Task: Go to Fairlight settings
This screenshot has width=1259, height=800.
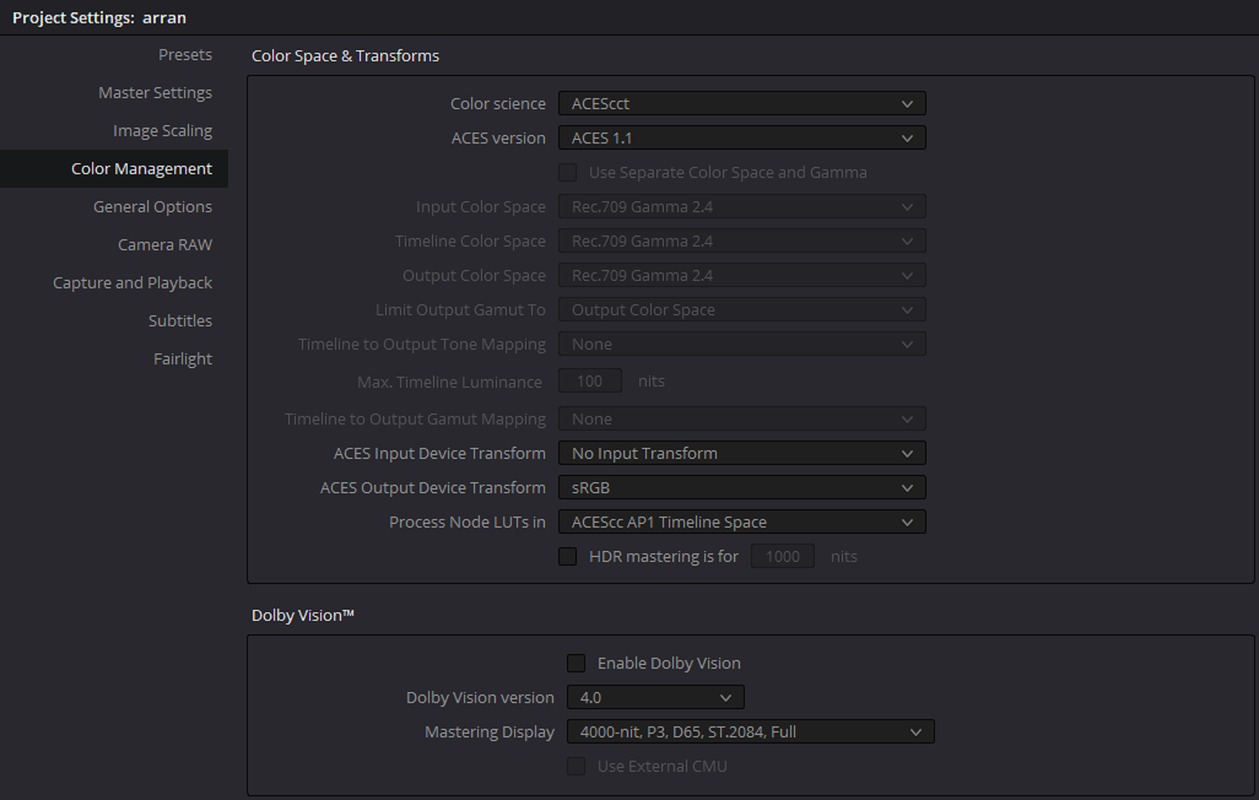Action: [182, 359]
